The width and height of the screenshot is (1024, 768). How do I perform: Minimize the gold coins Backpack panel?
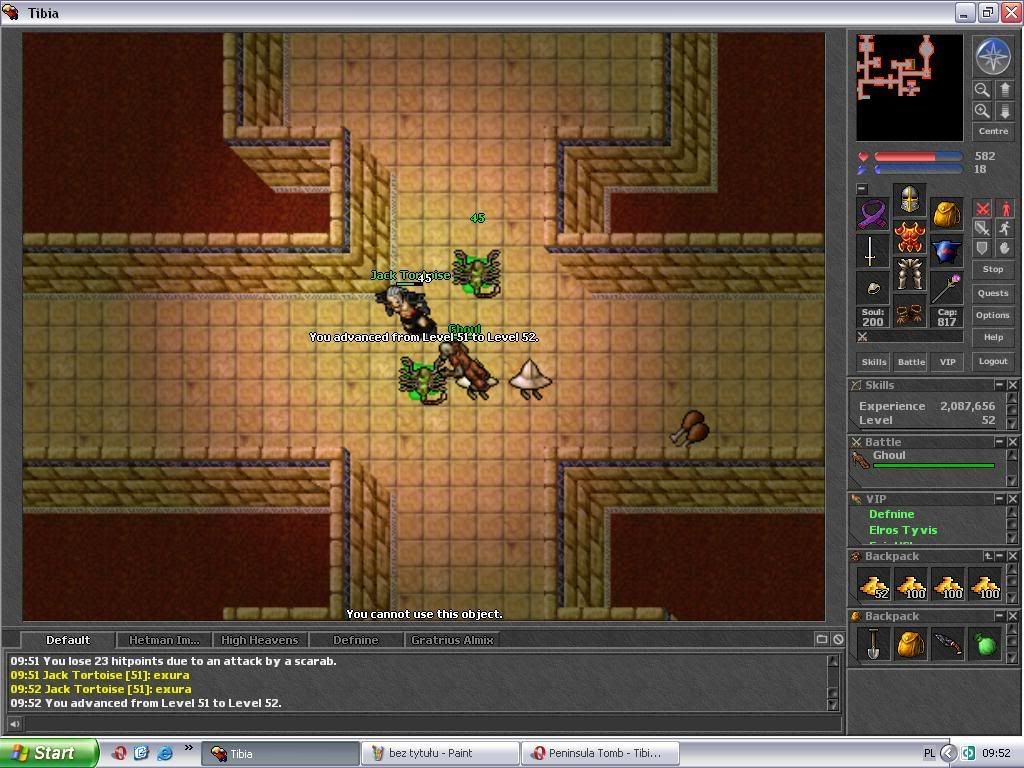(999, 556)
